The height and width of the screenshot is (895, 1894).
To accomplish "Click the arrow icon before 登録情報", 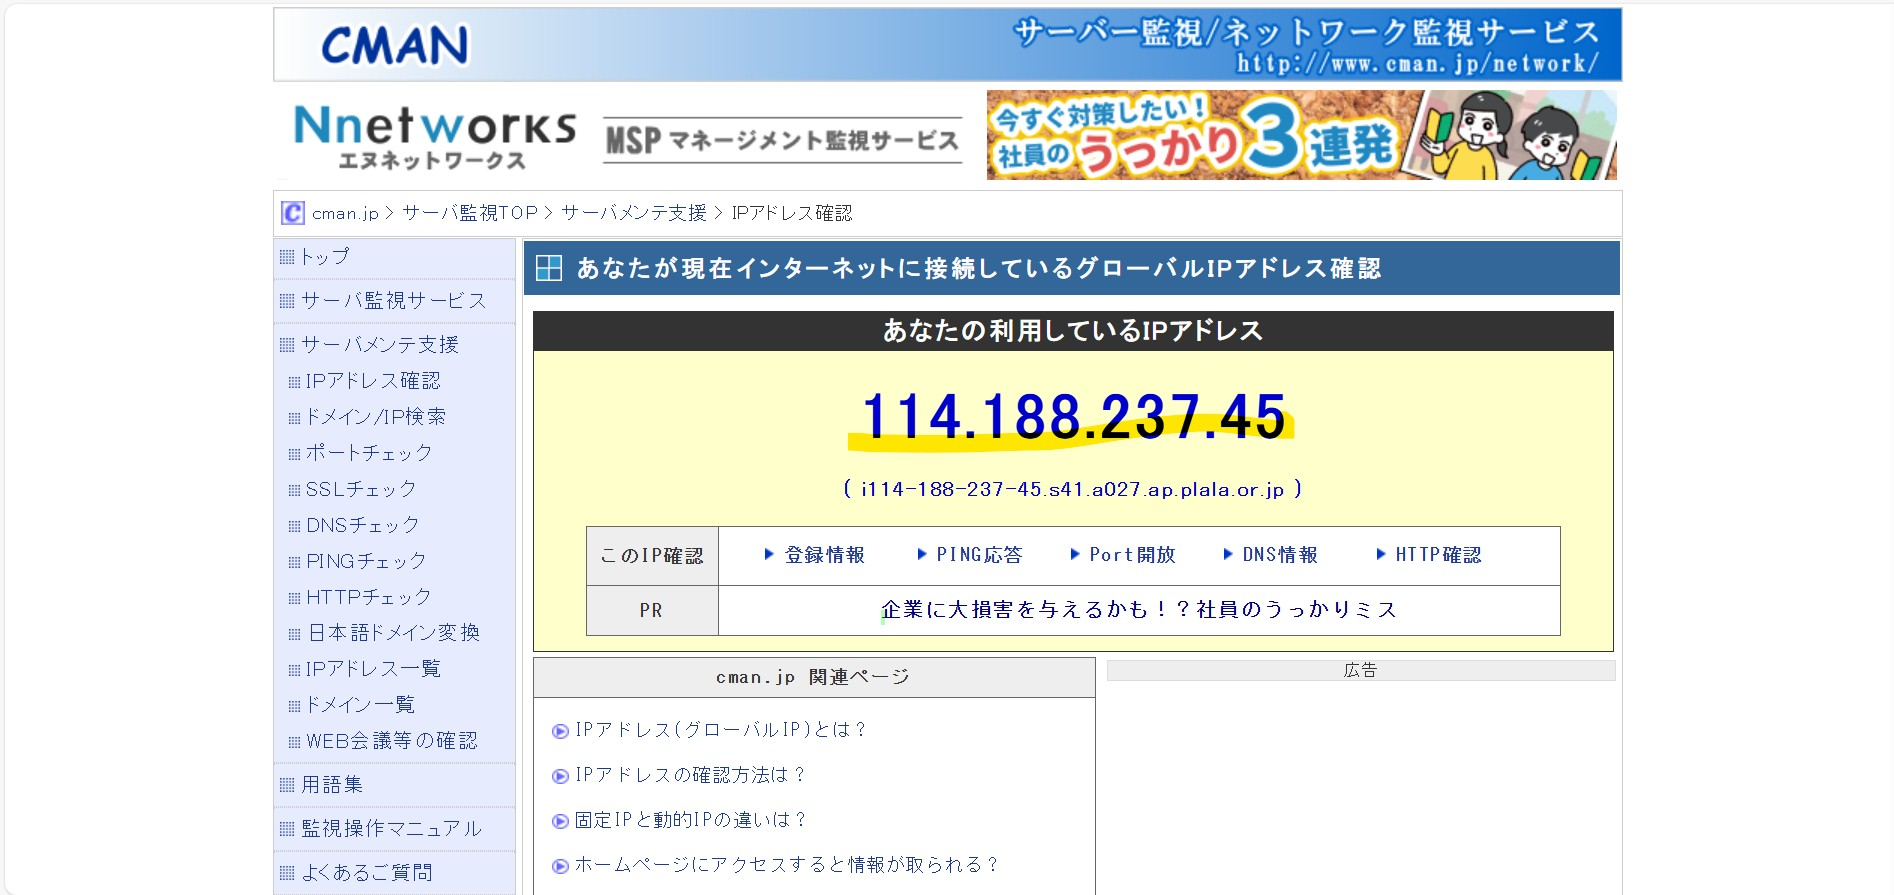I will (x=769, y=554).
